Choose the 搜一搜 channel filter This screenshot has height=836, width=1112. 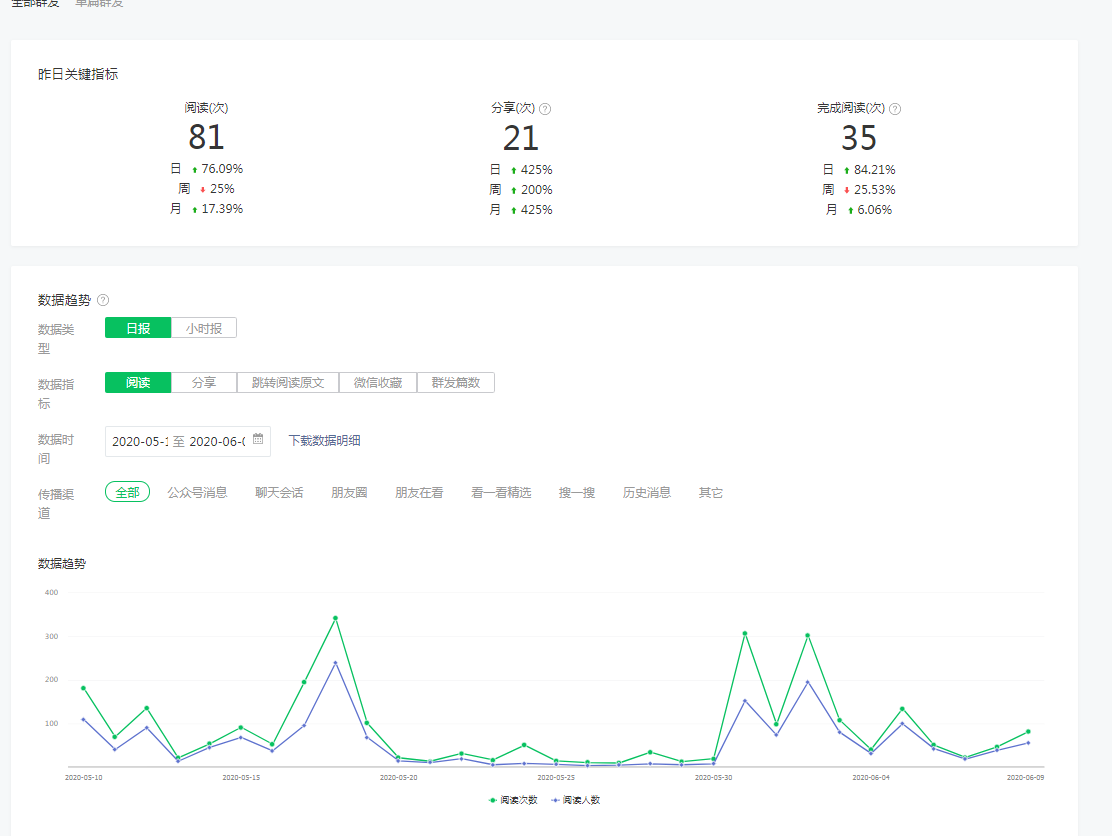(x=576, y=493)
